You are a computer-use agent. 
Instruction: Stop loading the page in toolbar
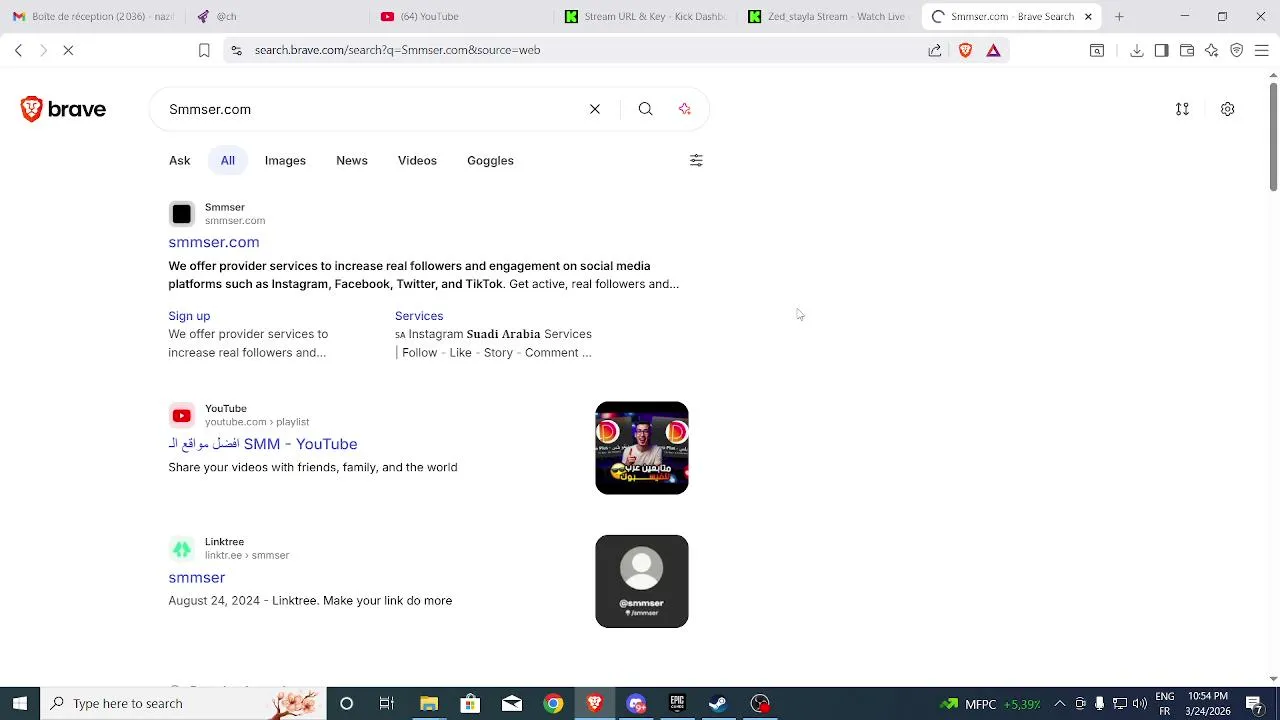(68, 50)
